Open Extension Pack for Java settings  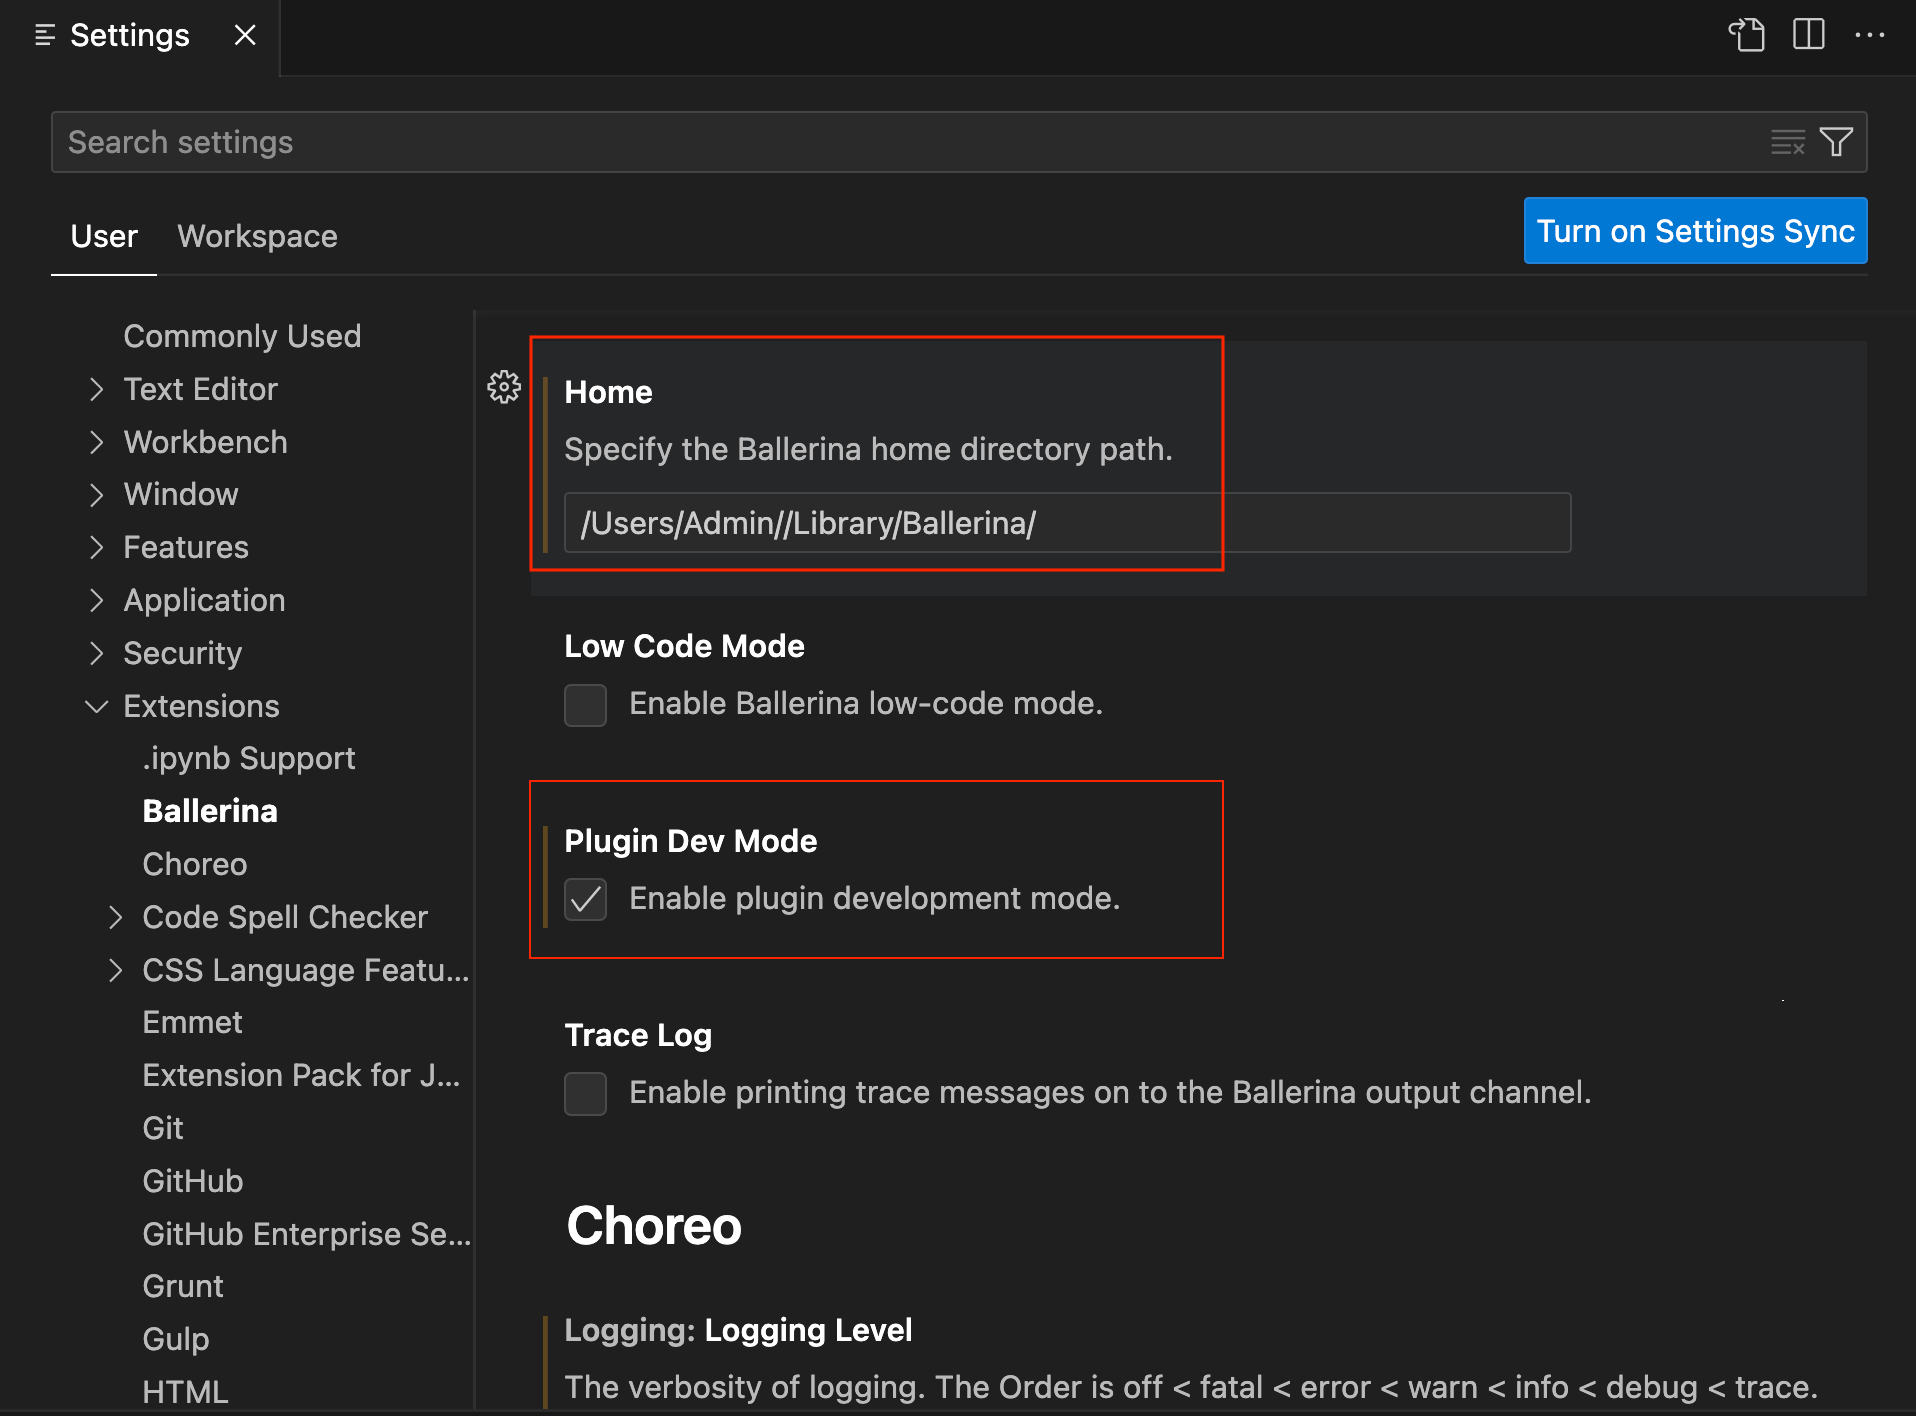(301, 1075)
